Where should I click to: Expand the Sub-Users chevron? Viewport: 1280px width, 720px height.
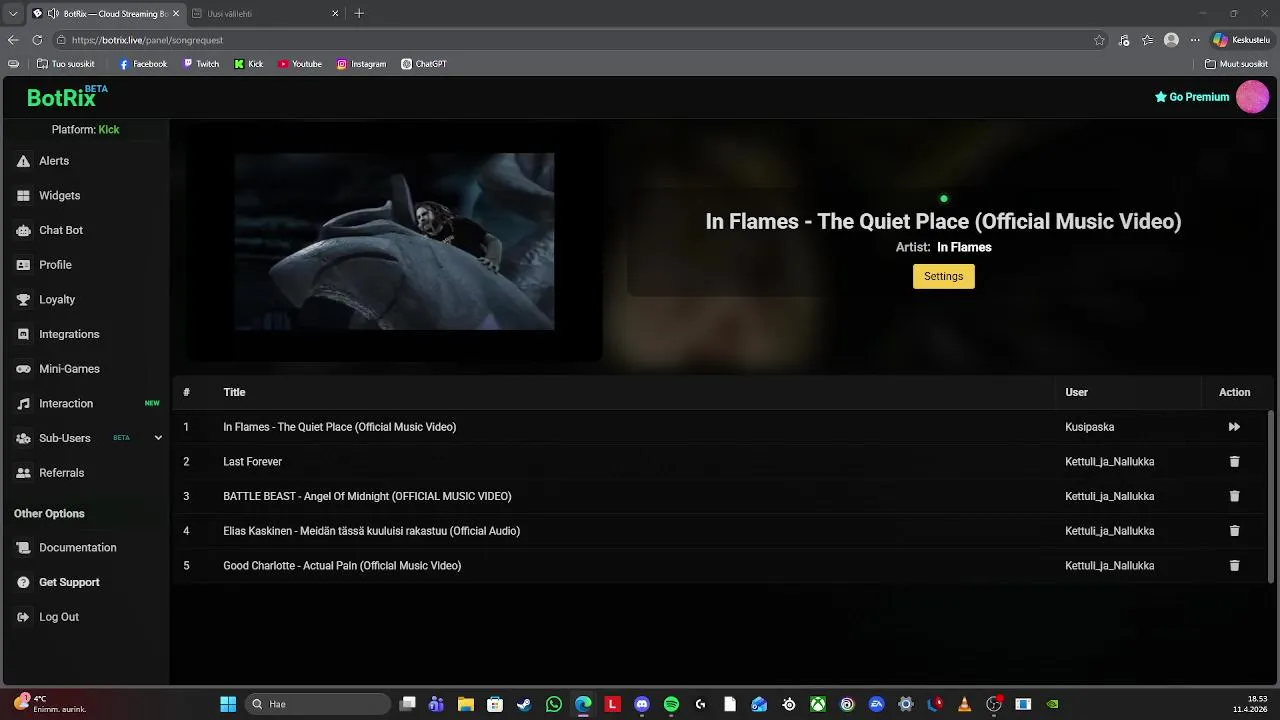[x=158, y=438]
